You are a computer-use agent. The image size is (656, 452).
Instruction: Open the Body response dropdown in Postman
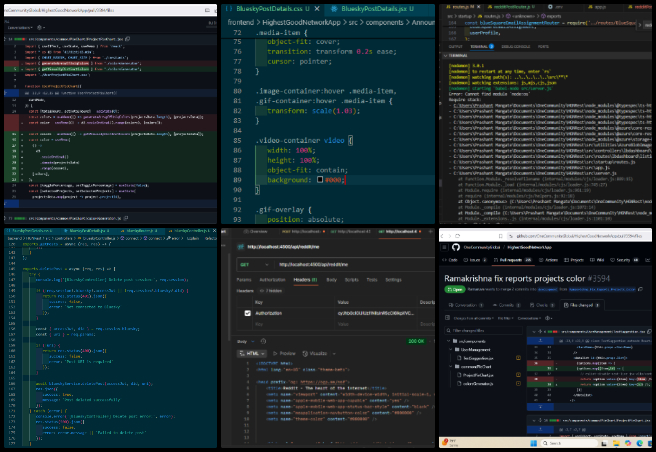tap(246, 342)
